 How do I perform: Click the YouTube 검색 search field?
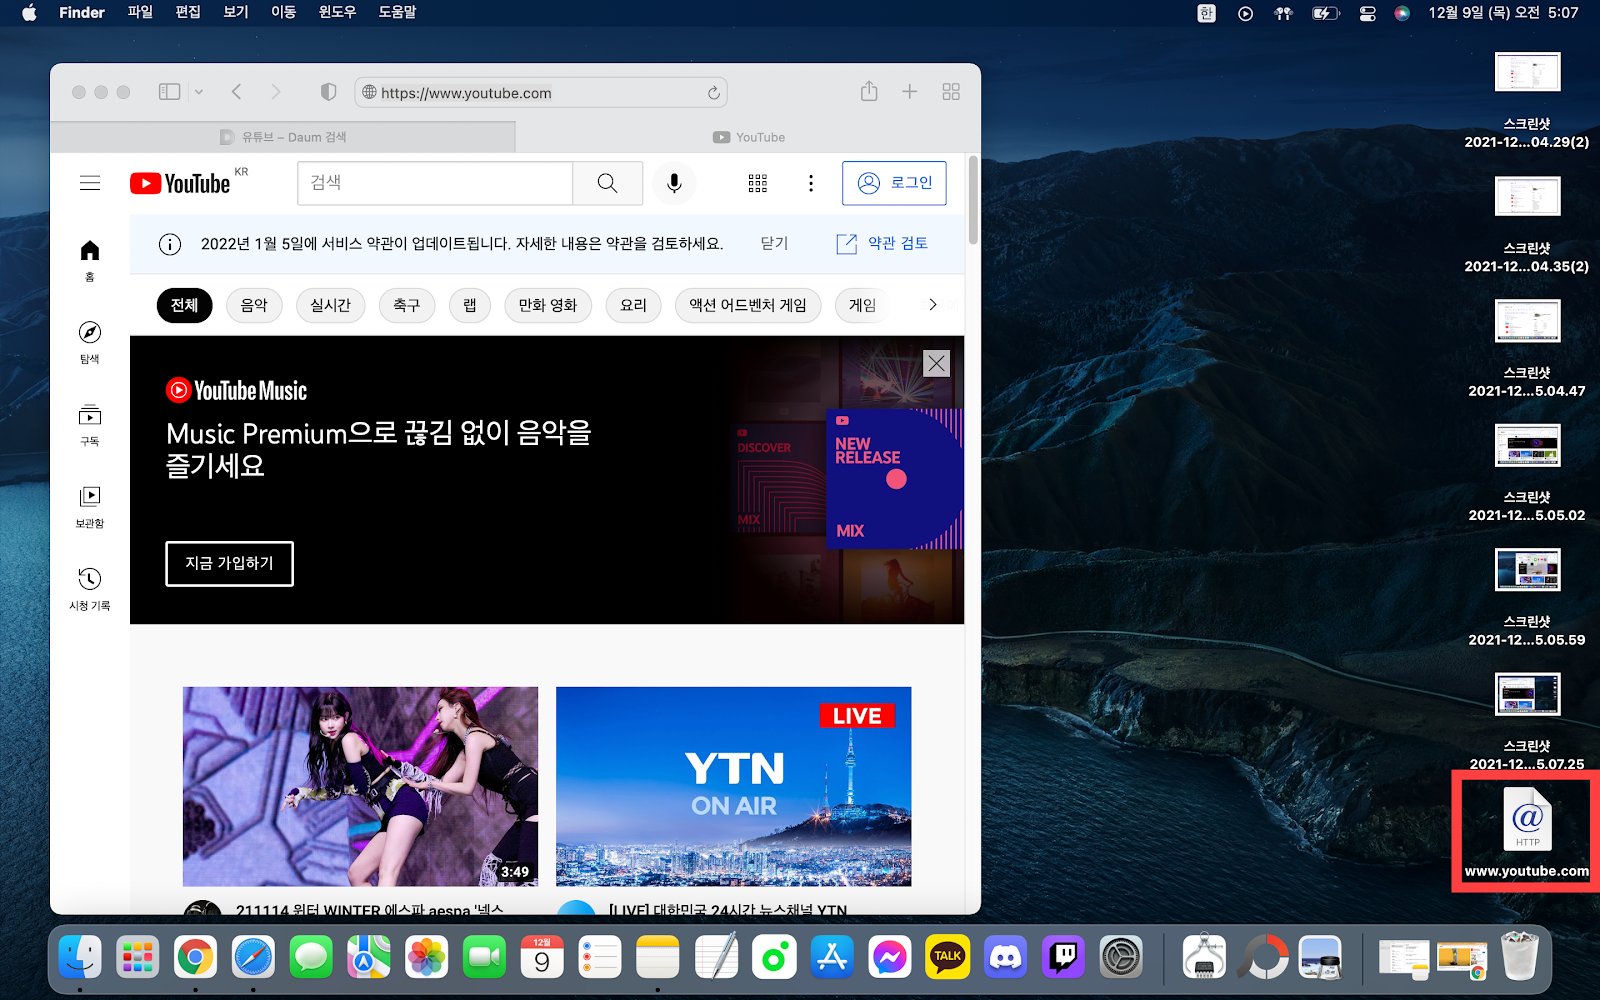pyautogui.click(x=435, y=183)
